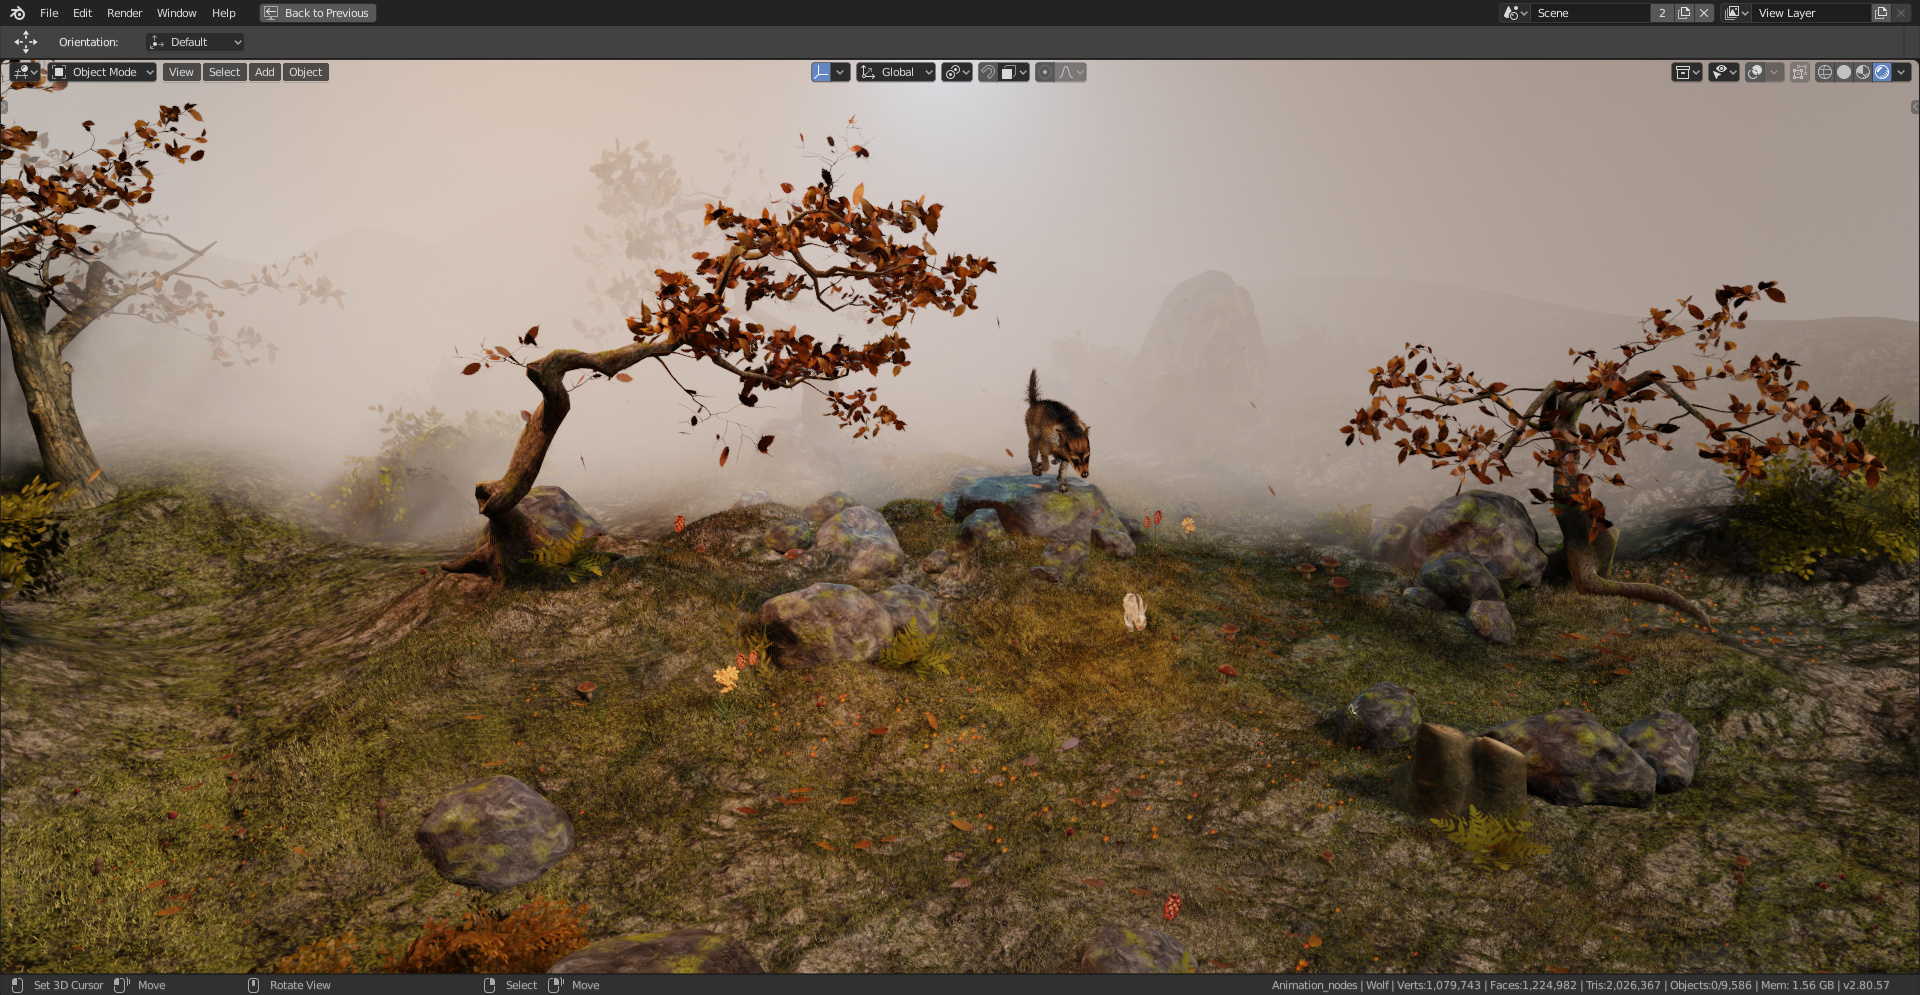1920x995 pixels.
Task: Expand the gizmo options arrow
Action: point(841,72)
